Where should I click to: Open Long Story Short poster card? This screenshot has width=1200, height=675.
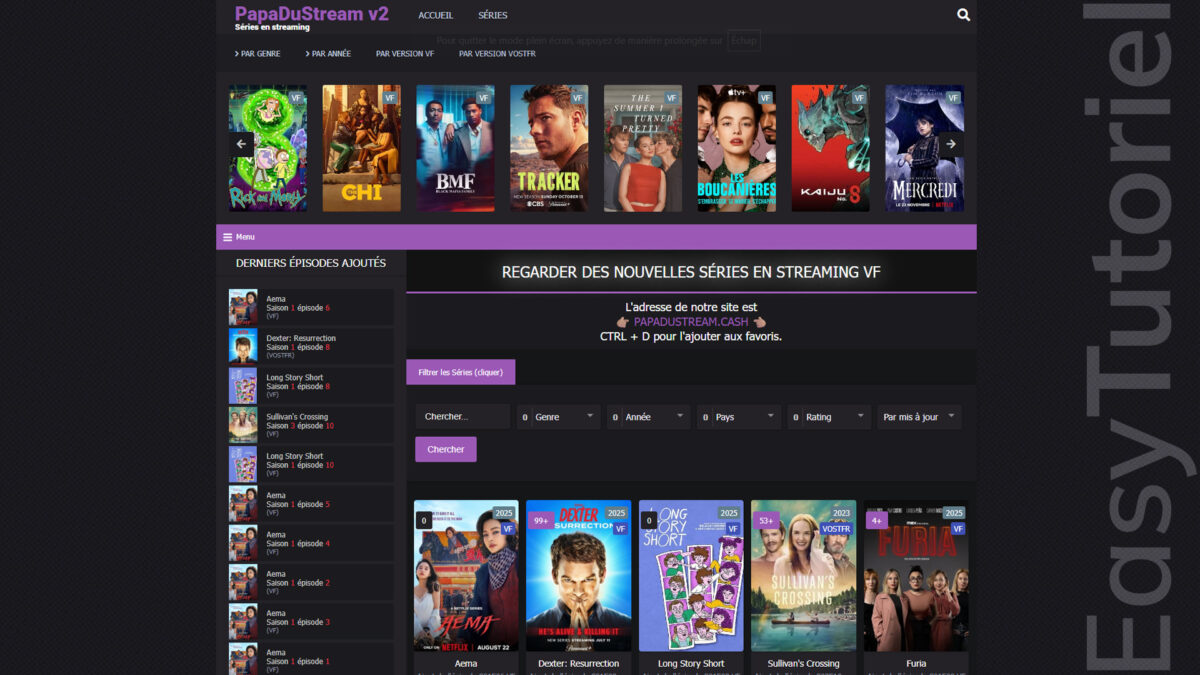(x=691, y=576)
